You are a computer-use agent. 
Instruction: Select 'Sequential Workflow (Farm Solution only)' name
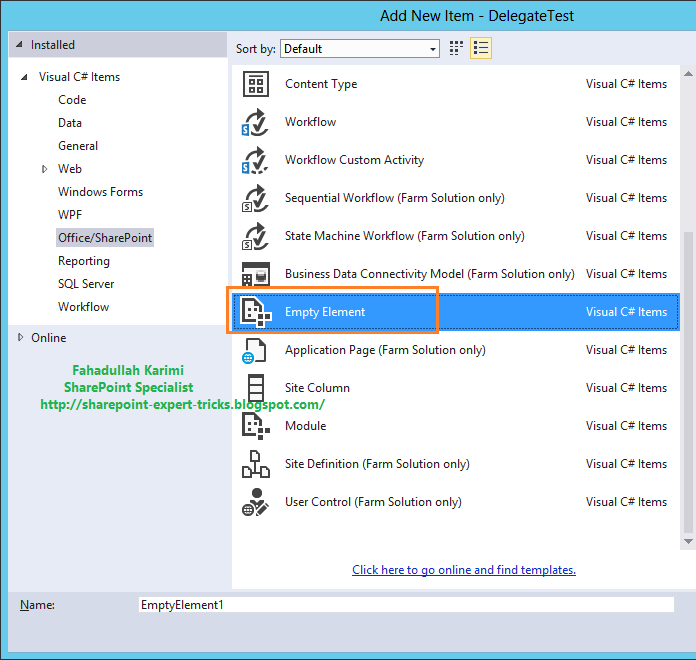pos(395,198)
